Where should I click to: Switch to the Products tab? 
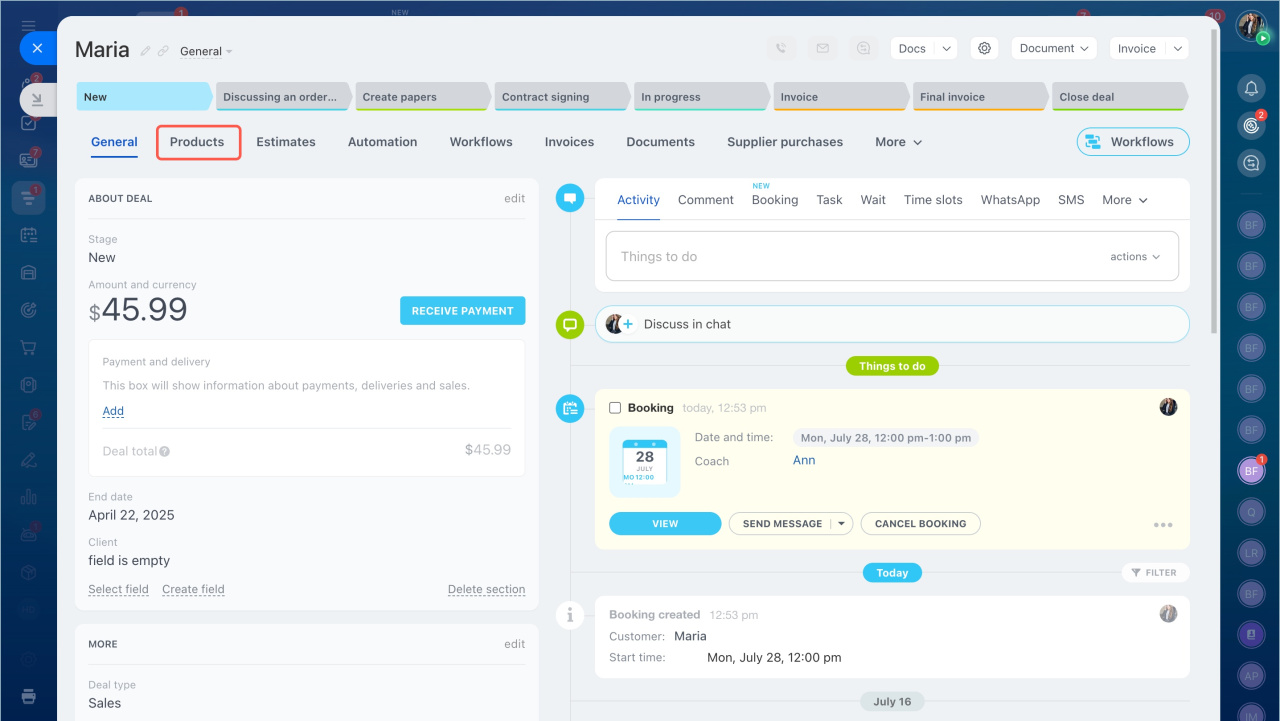tap(197, 142)
